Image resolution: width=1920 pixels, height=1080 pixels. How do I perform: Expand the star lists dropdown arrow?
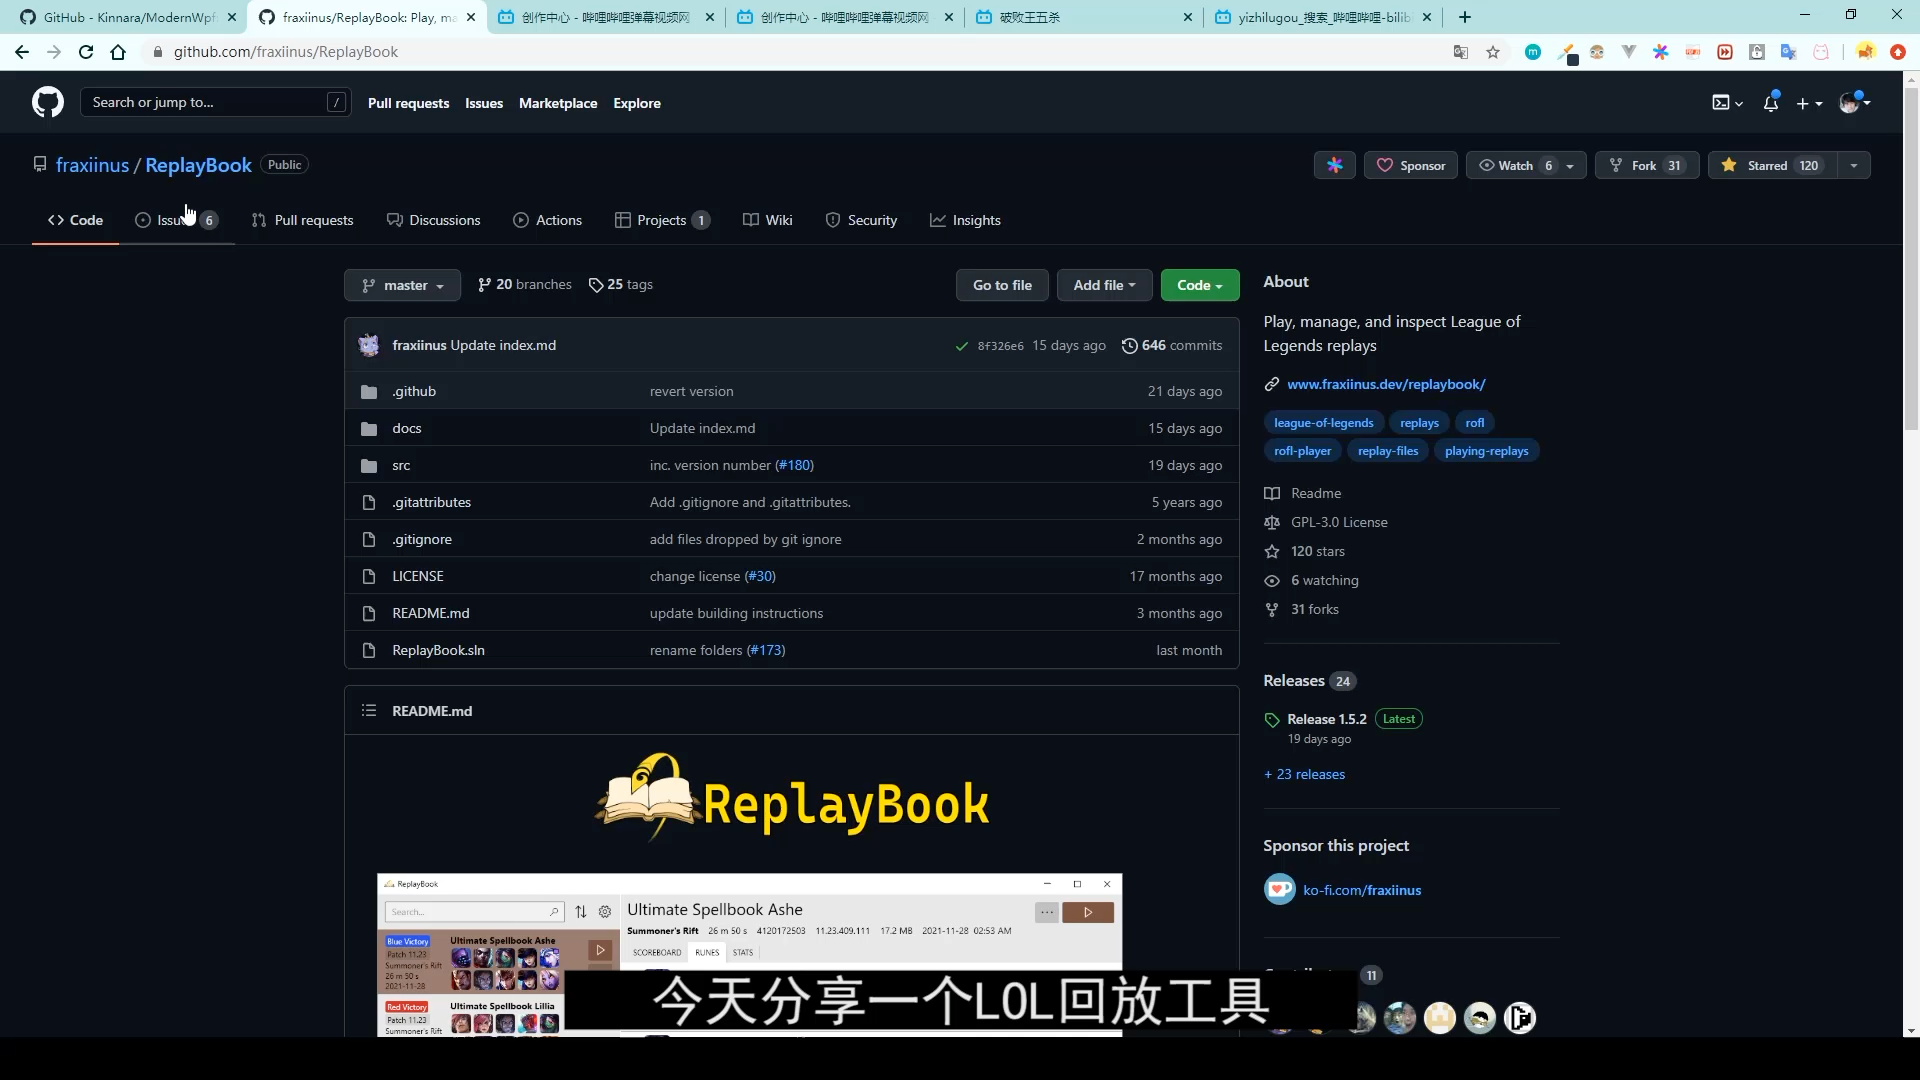click(1854, 165)
